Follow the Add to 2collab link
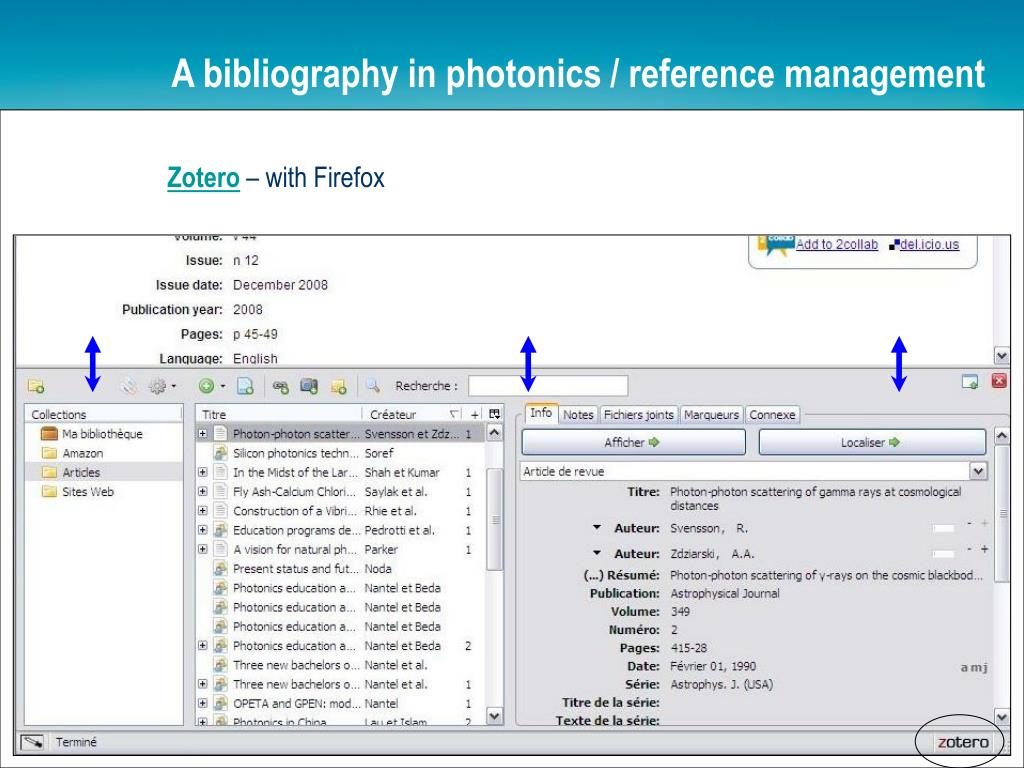Screen dimensions: 1024x768 (837, 244)
